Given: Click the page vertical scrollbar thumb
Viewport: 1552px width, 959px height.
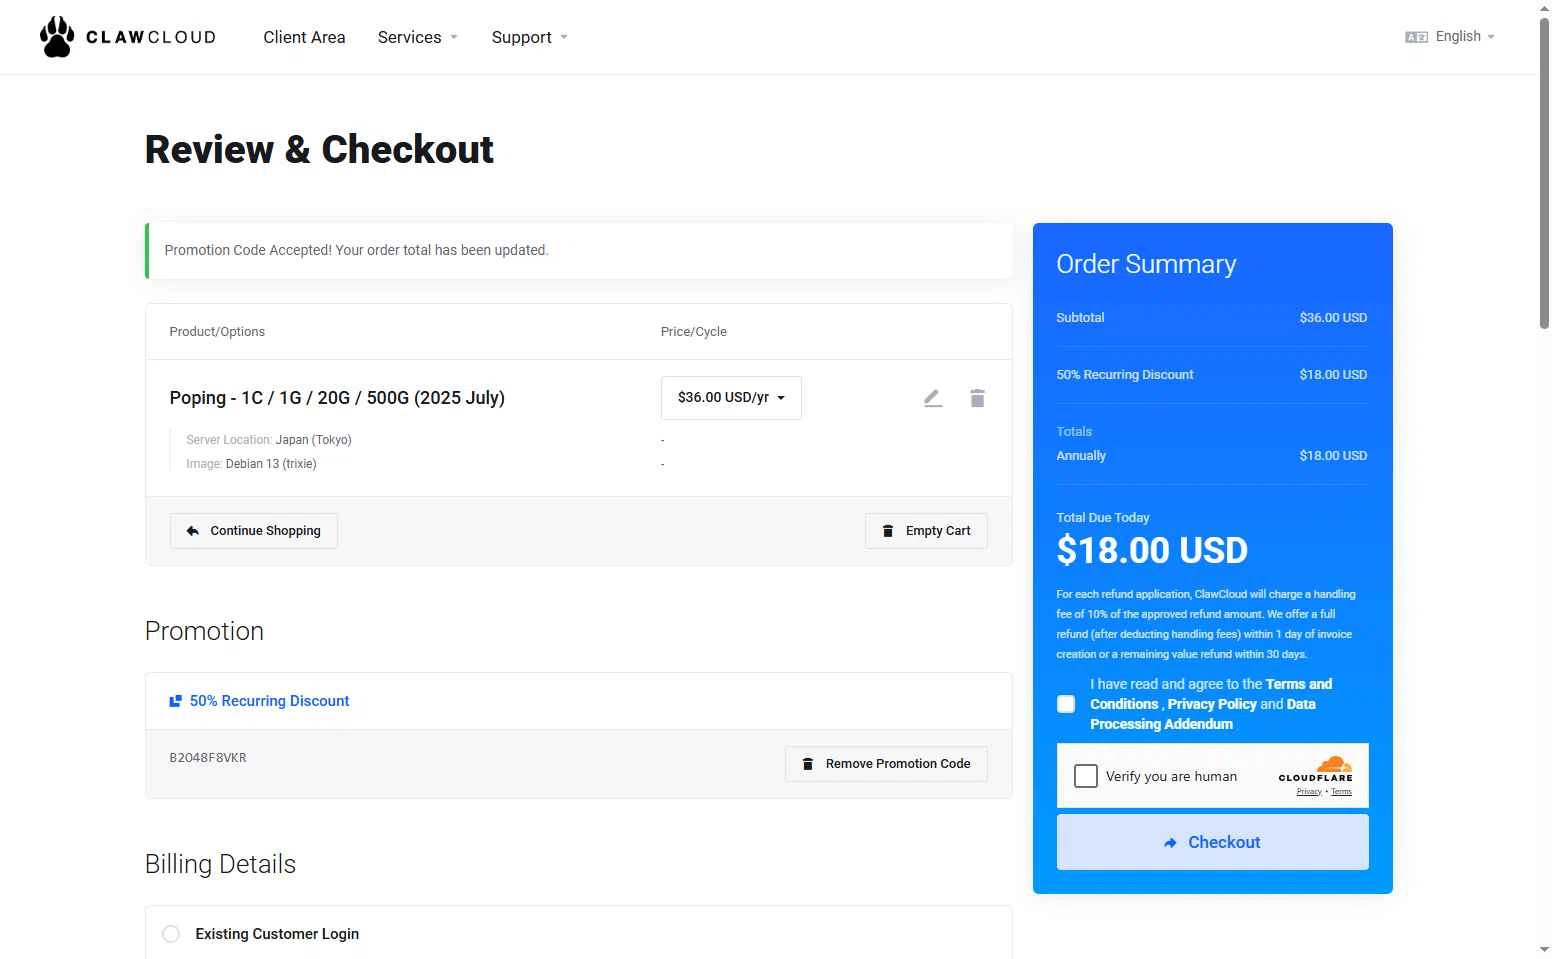Looking at the screenshot, I should click(x=1544, y=172).
